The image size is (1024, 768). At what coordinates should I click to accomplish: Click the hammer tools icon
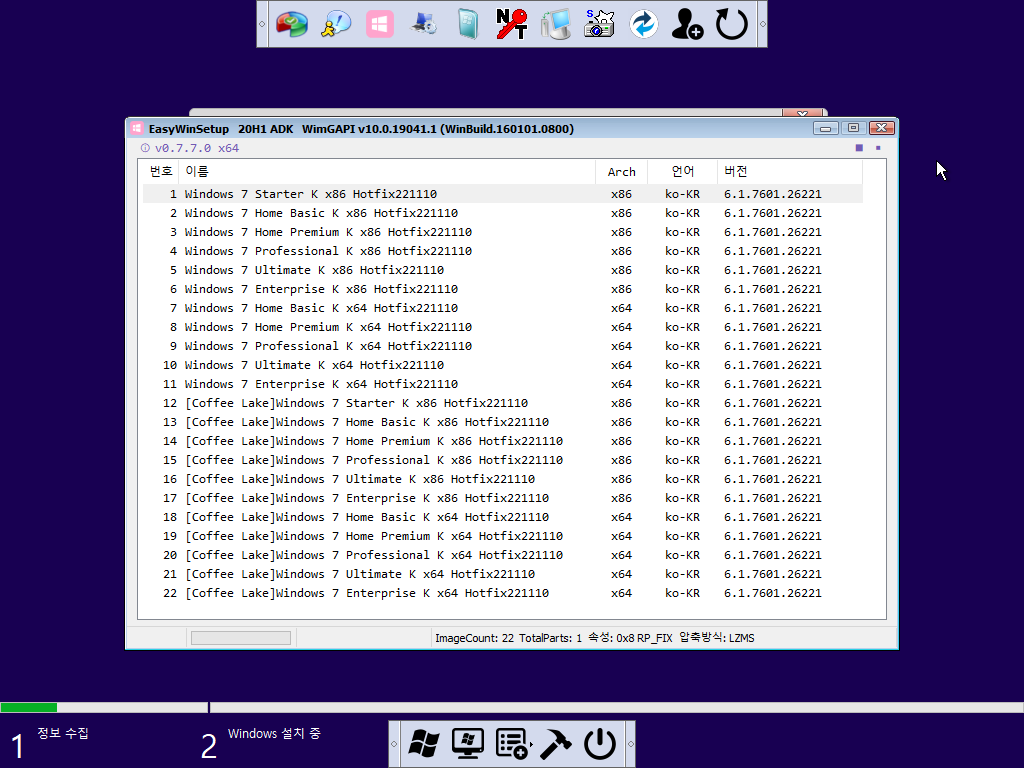click(556, 744)
